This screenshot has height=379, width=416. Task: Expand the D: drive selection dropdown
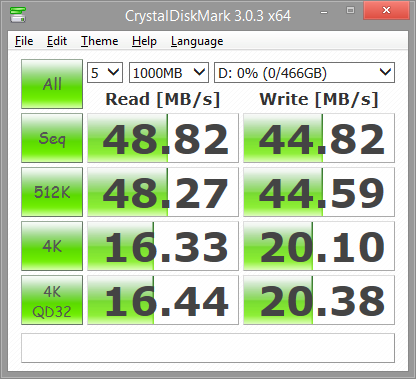coord(304,73)
